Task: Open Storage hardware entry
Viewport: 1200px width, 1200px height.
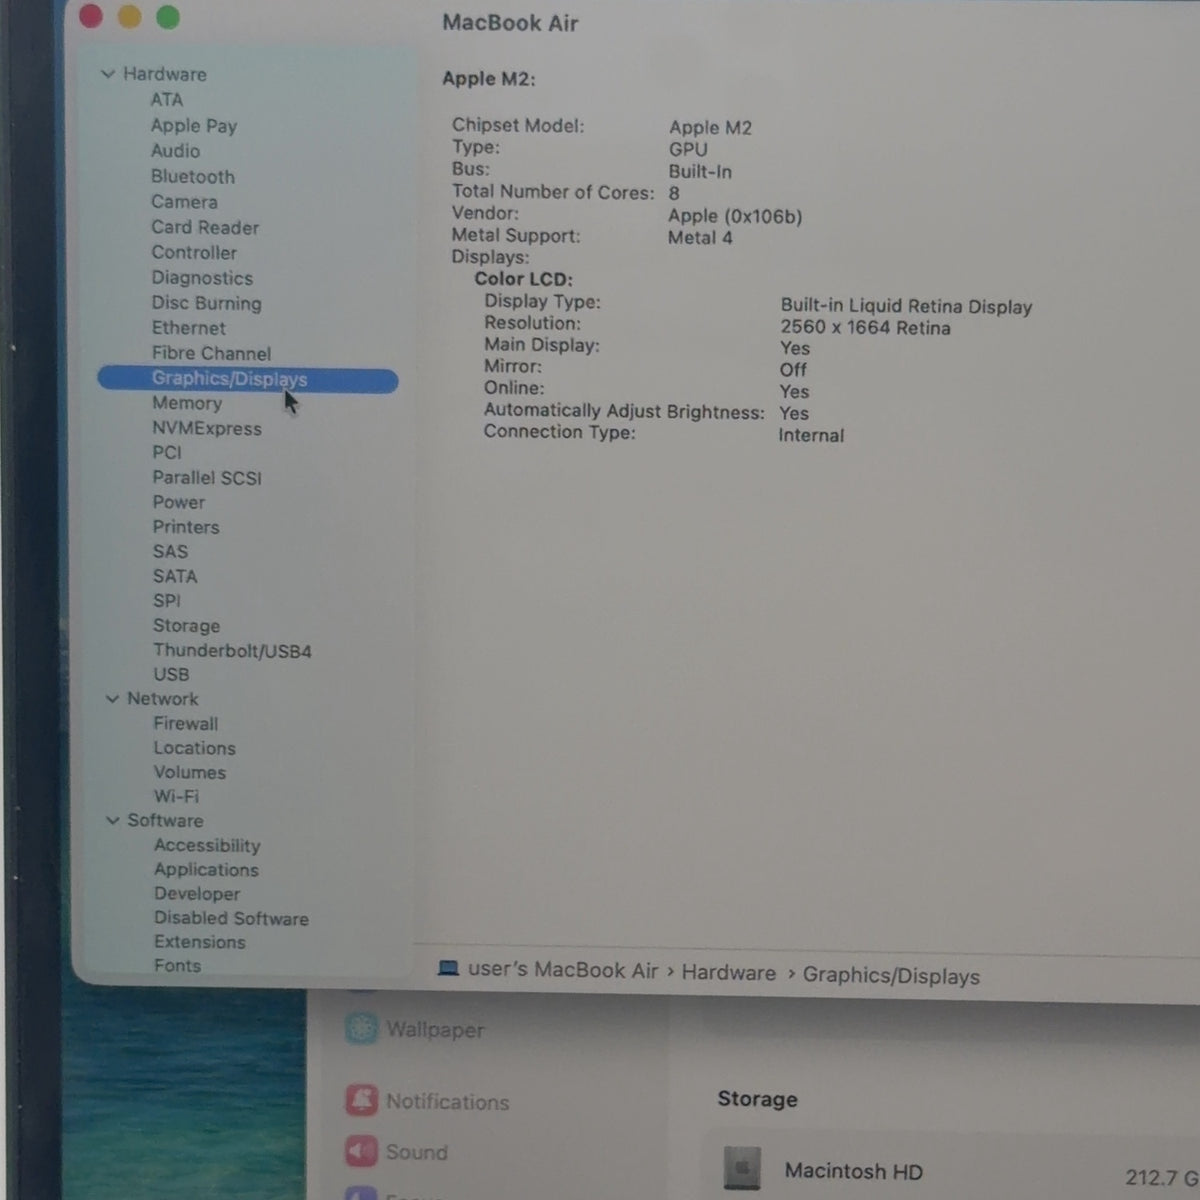Action: pos(186,626)
